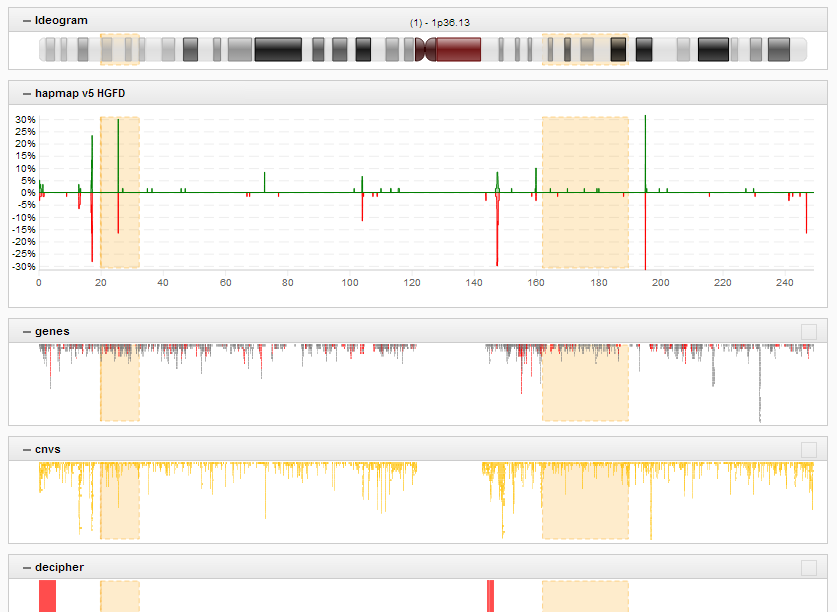This screenshot has height=612, width=837.
Task: Toggle the cnvs panel checkbox
Action: pos(808,450)
